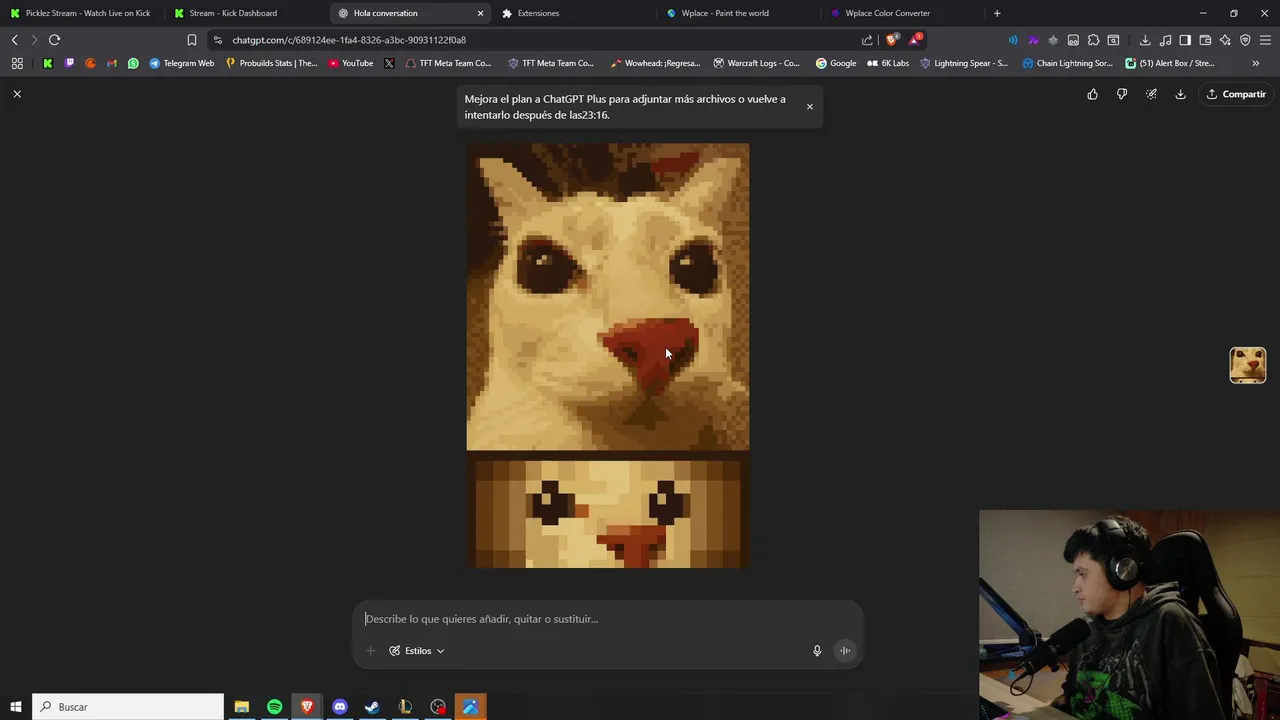Viewport: 1280px width, 720px height.
Task: Open the Gmail bookmark icon
Action: point(111,63)
